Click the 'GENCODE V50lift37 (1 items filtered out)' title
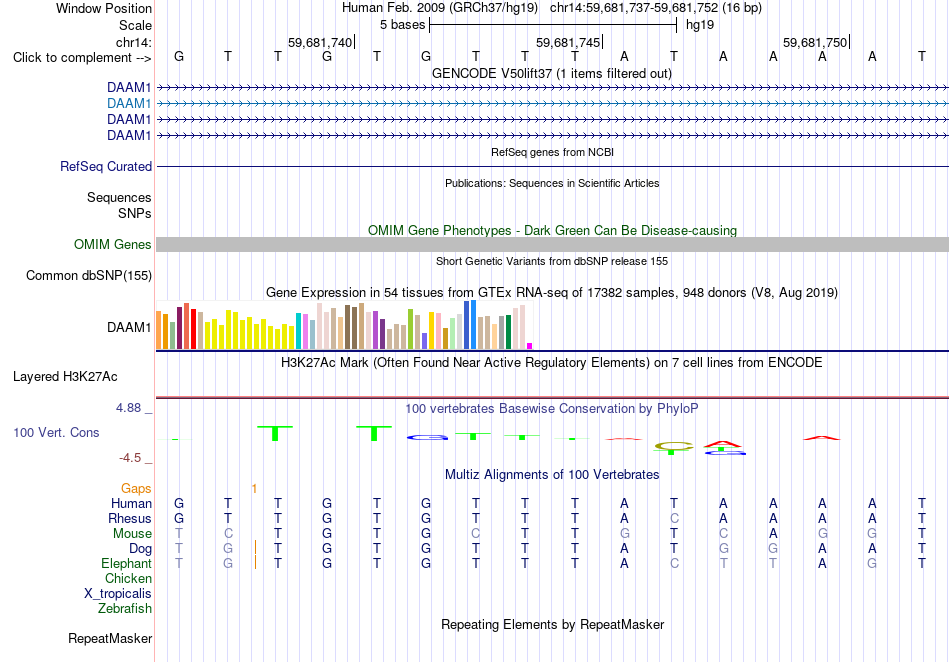 tap(552, 74)
